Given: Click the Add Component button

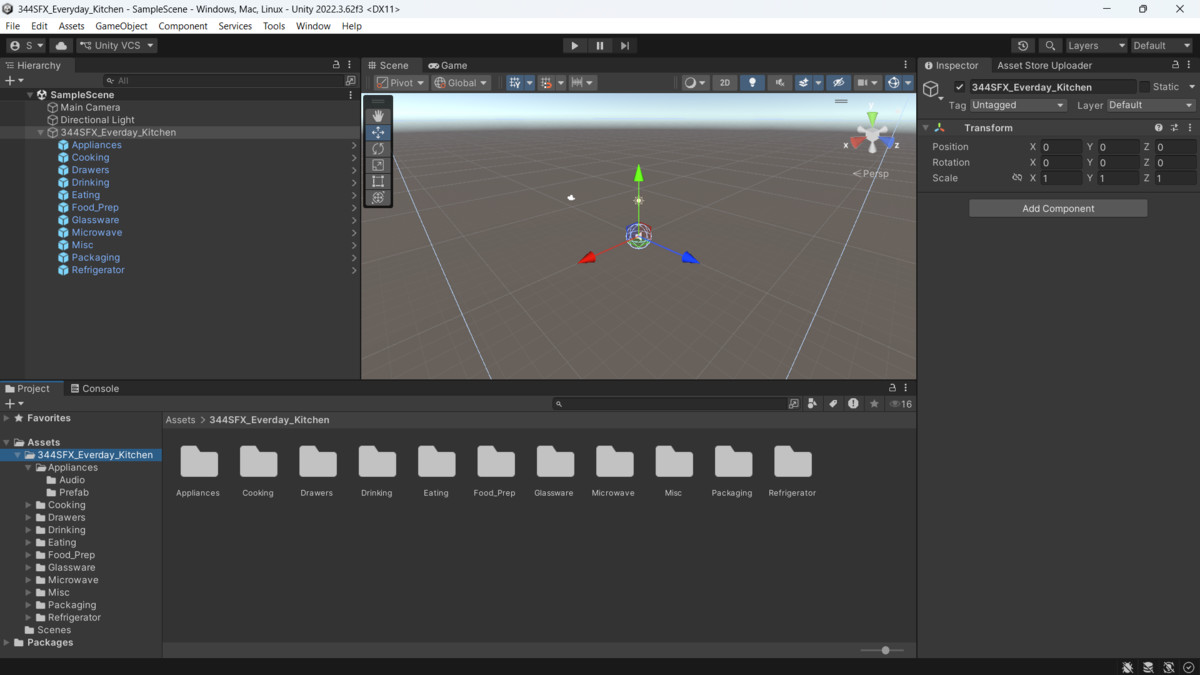Looking at the screenshot, I should tap(1058, 208).
